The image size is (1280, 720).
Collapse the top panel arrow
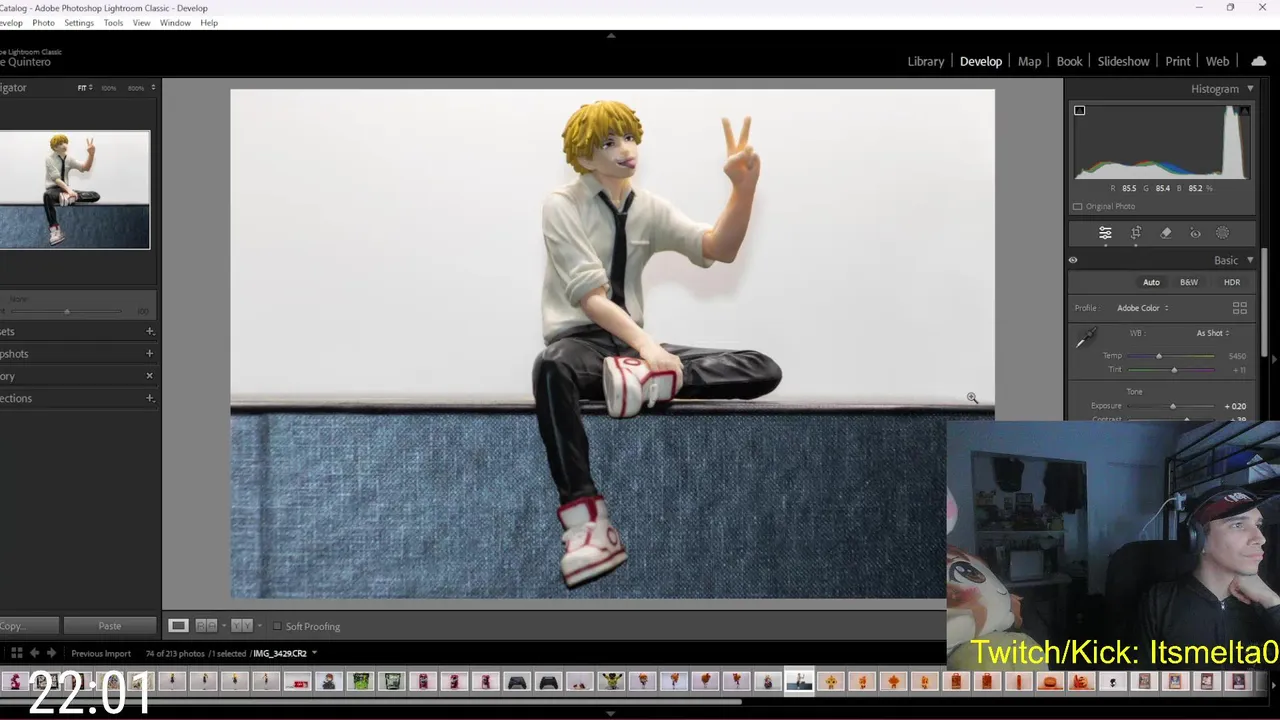[611, 35]
